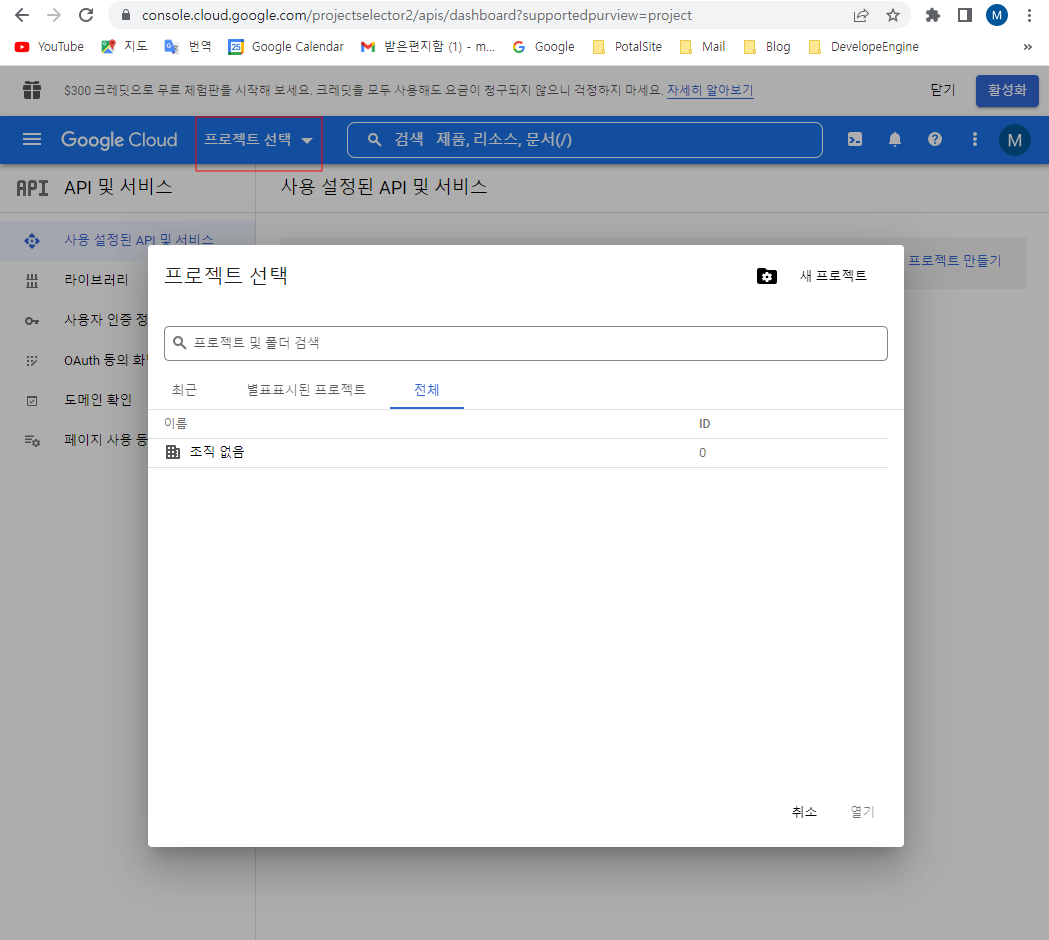Focus the 프로젝트 및 폴더 검색 field
Viewport: 1049px width, 940px height.
pos(526,343)
